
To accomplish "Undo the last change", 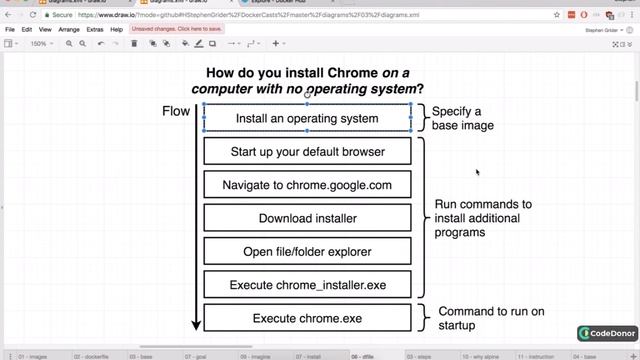I will [101, 43].
